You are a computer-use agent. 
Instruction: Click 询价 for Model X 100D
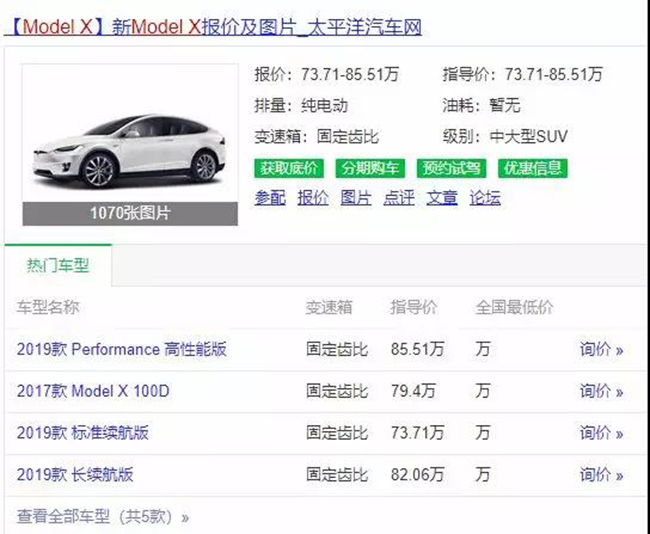tap(601, 391)
